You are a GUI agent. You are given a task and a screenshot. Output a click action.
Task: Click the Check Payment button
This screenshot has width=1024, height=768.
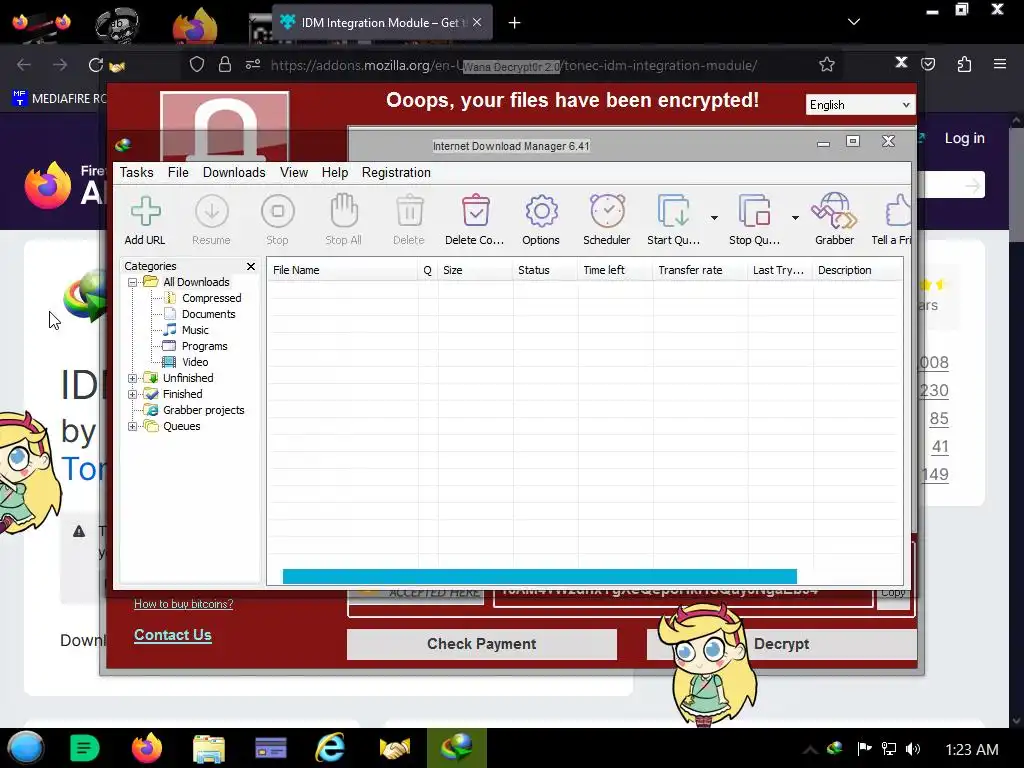pyautogui.click(x=481, y=644)
